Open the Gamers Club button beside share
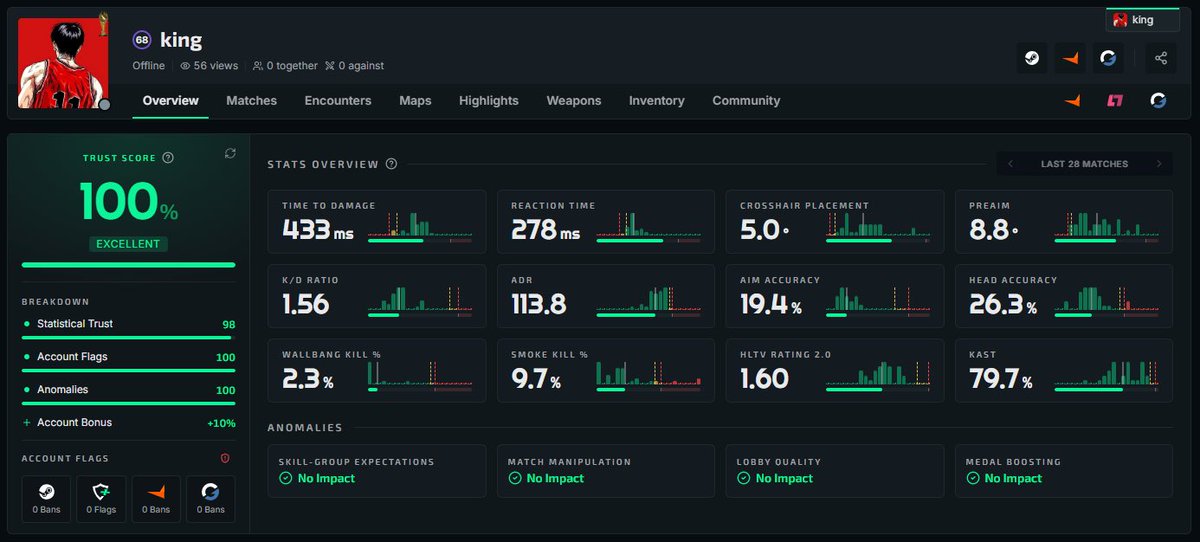 (x=1108, y=58)
